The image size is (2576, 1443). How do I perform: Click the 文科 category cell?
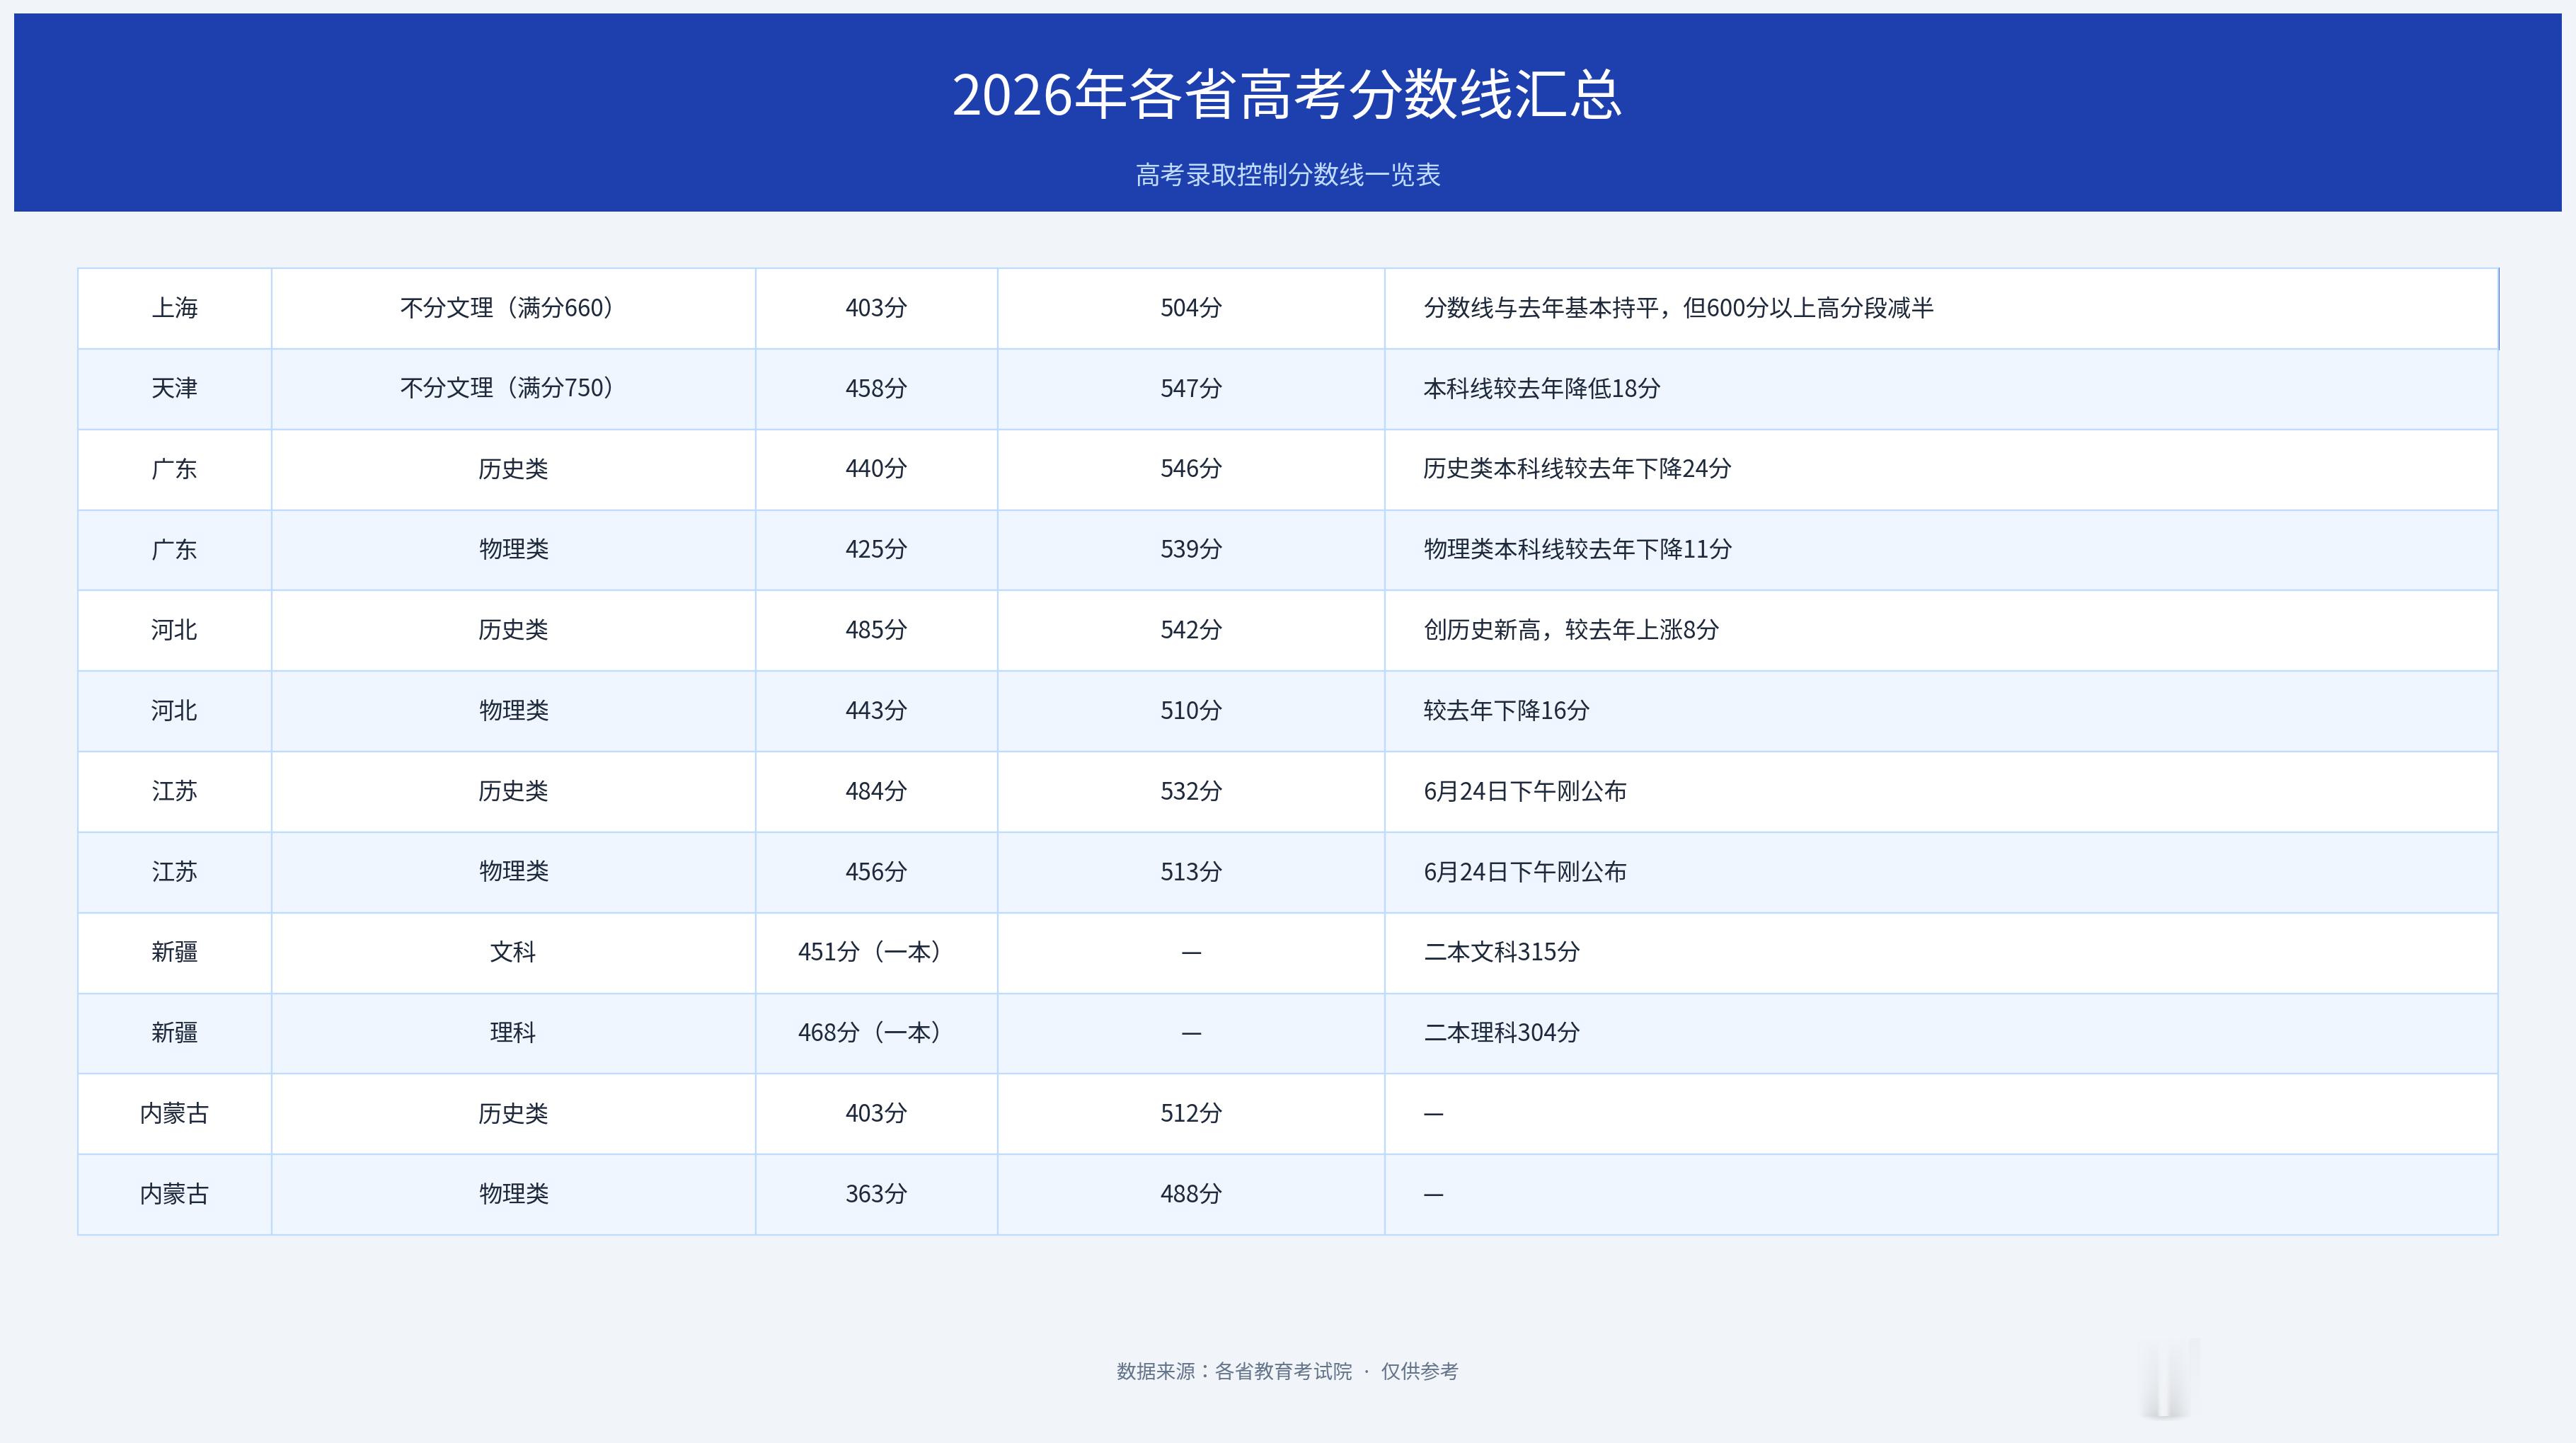tap(513, 953)
